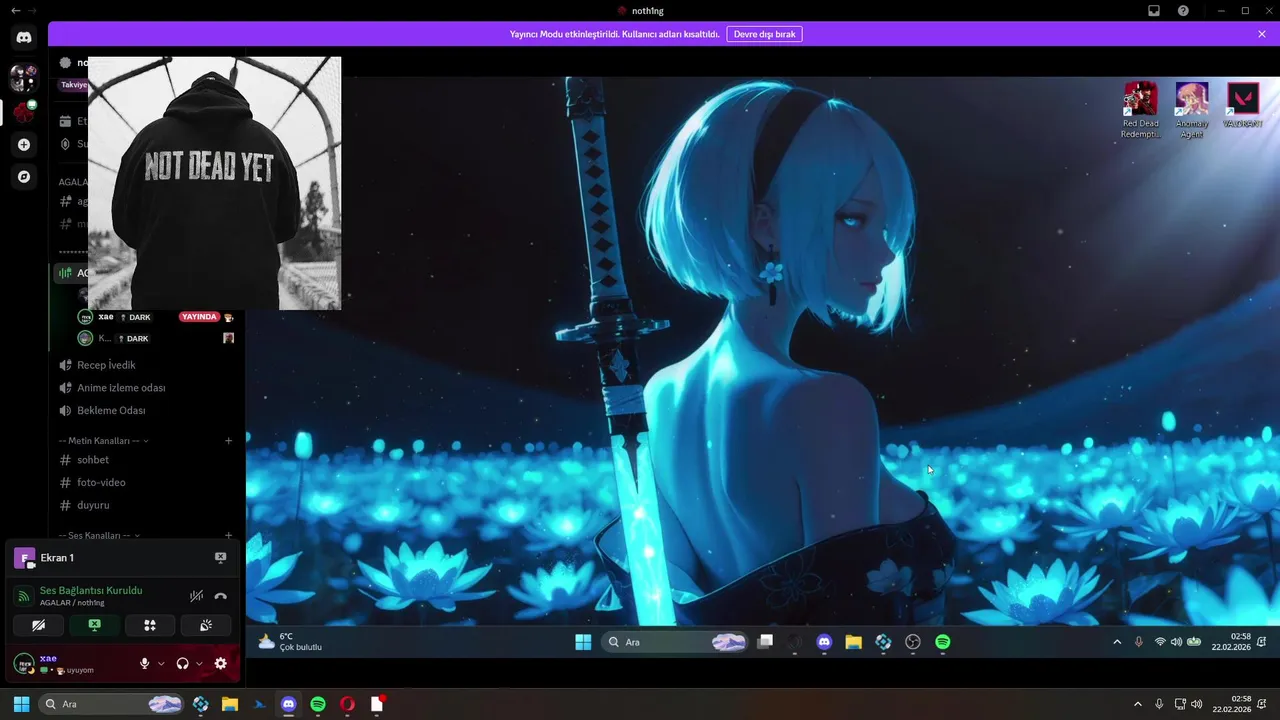The image size is (1280, 720).
Task: Open Opera from the Windows taskbar
Action: pos(347,704)
